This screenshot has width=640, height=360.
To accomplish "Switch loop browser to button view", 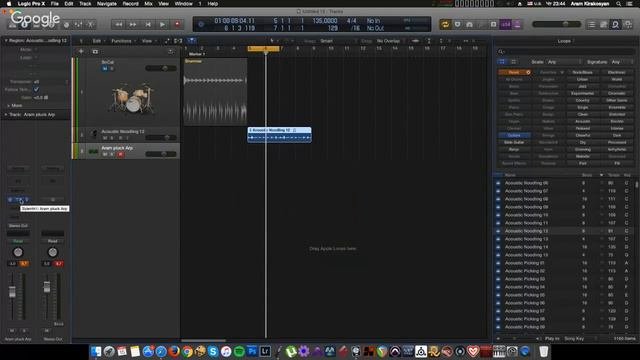I will coord(502,62).
